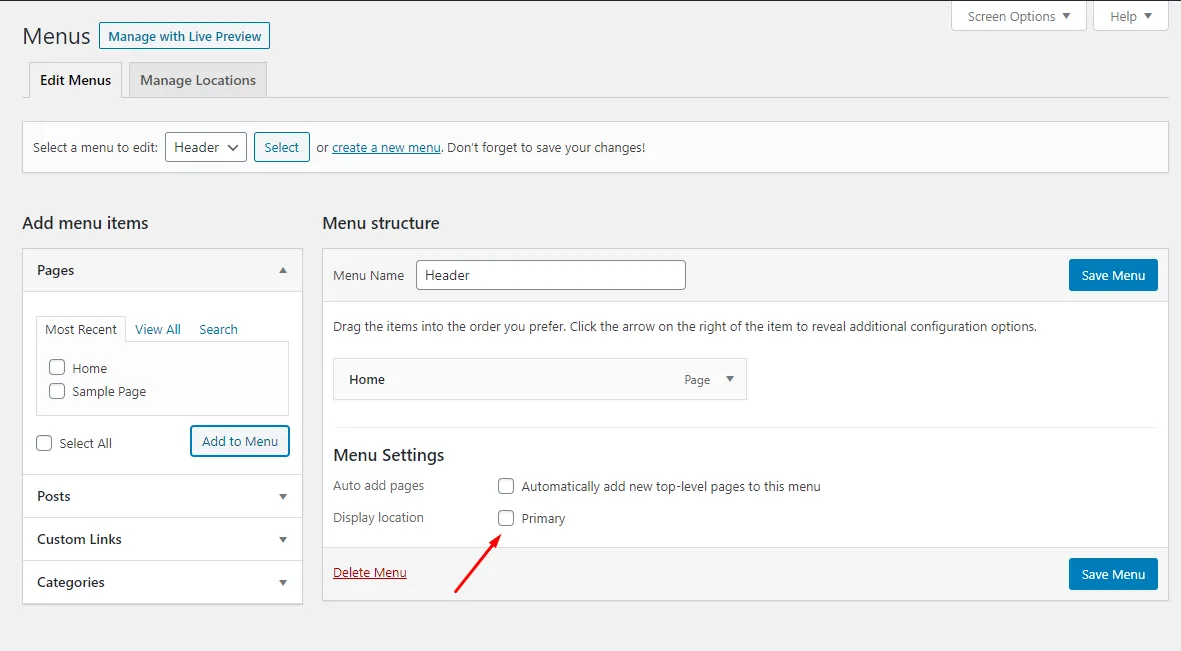Check the Home page checkbox
The width and height of the screenshot is (1181, 651).
(x=57, y=368)
